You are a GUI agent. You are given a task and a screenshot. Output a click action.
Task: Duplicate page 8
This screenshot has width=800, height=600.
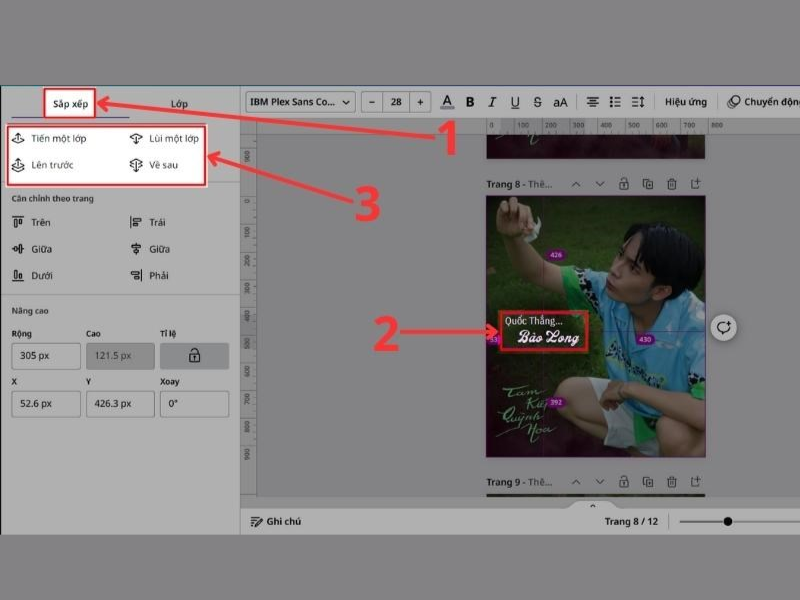(x=647, y=184)
